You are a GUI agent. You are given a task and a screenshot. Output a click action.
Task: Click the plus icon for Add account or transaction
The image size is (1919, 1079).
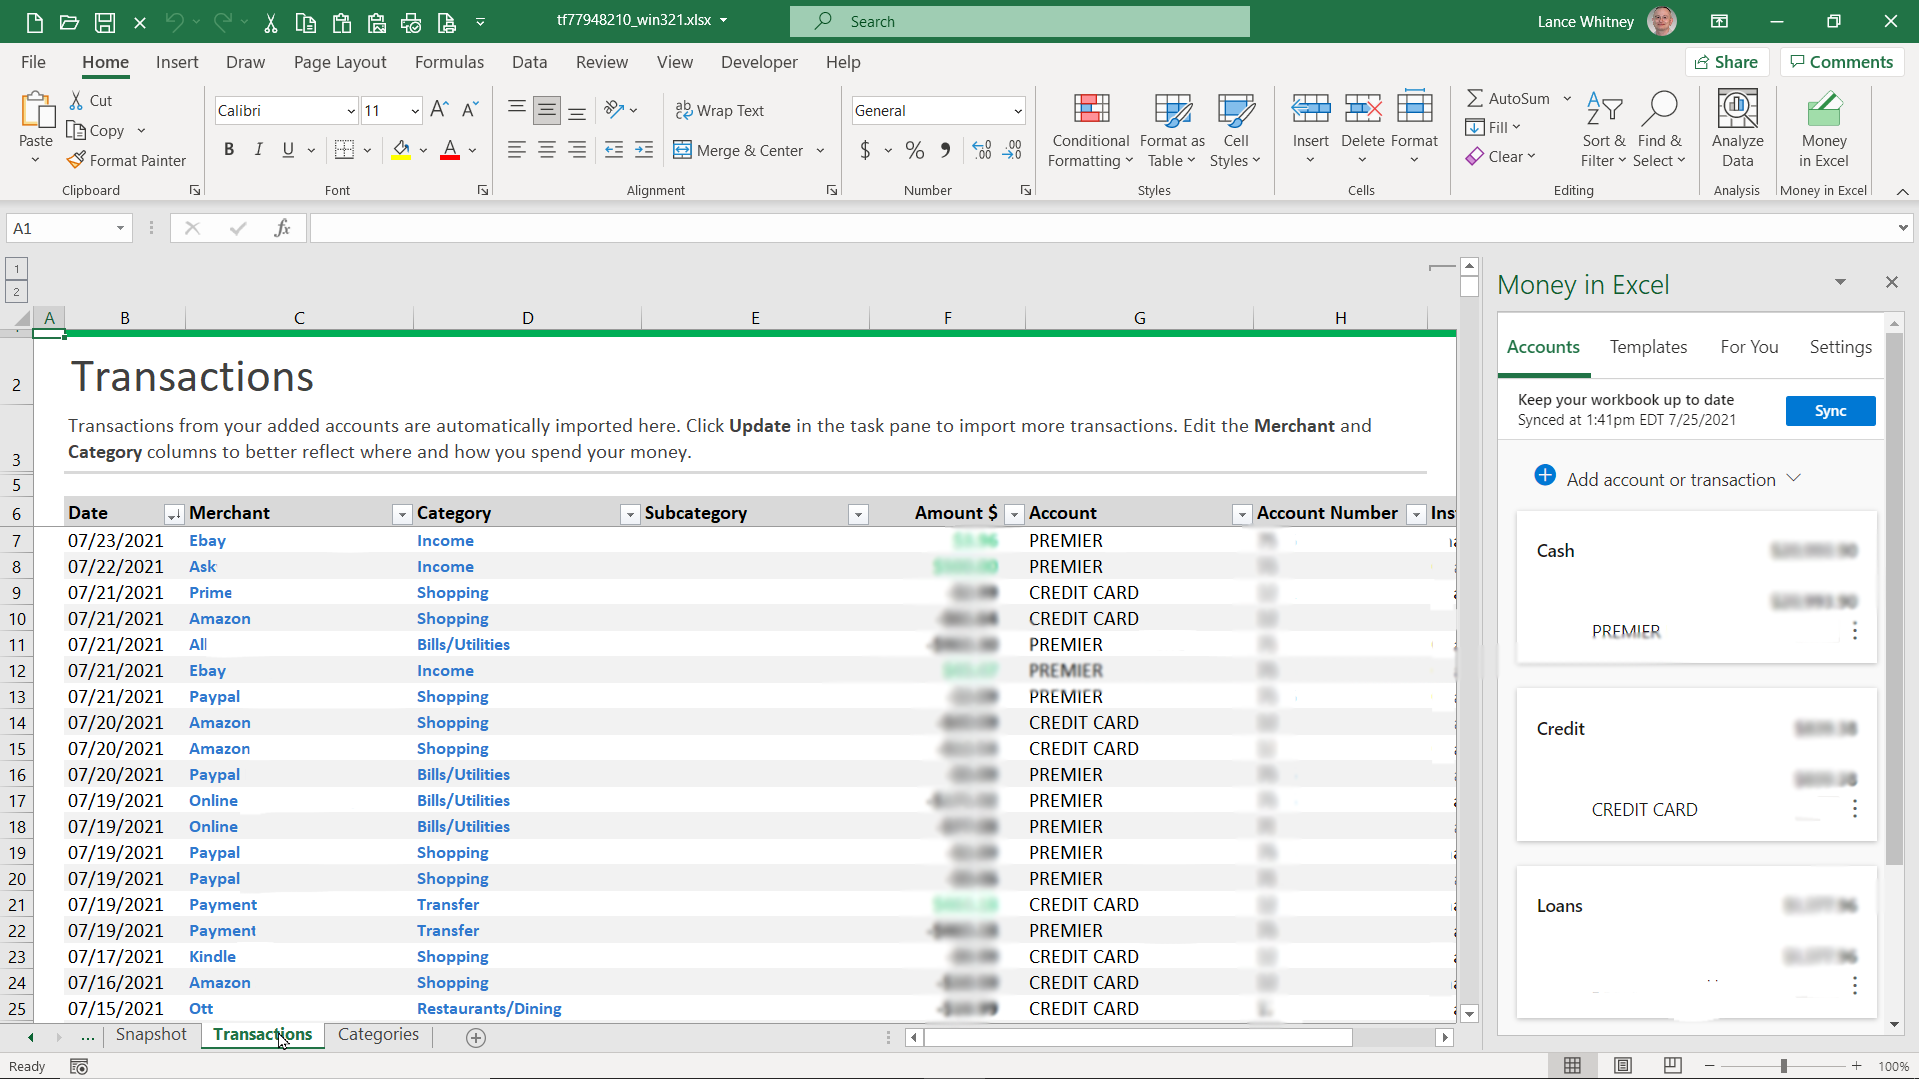1545,475
